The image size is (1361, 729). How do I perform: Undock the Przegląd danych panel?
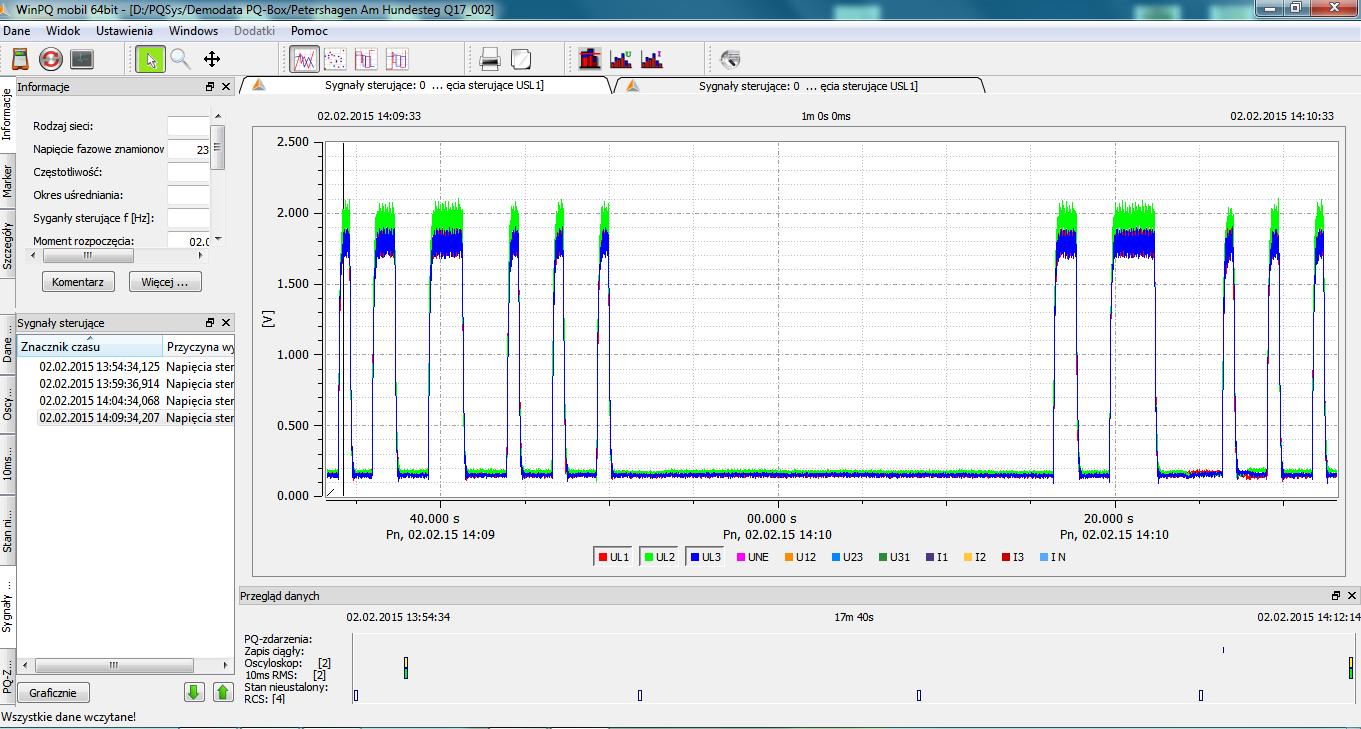click(x=1336, y=595)
